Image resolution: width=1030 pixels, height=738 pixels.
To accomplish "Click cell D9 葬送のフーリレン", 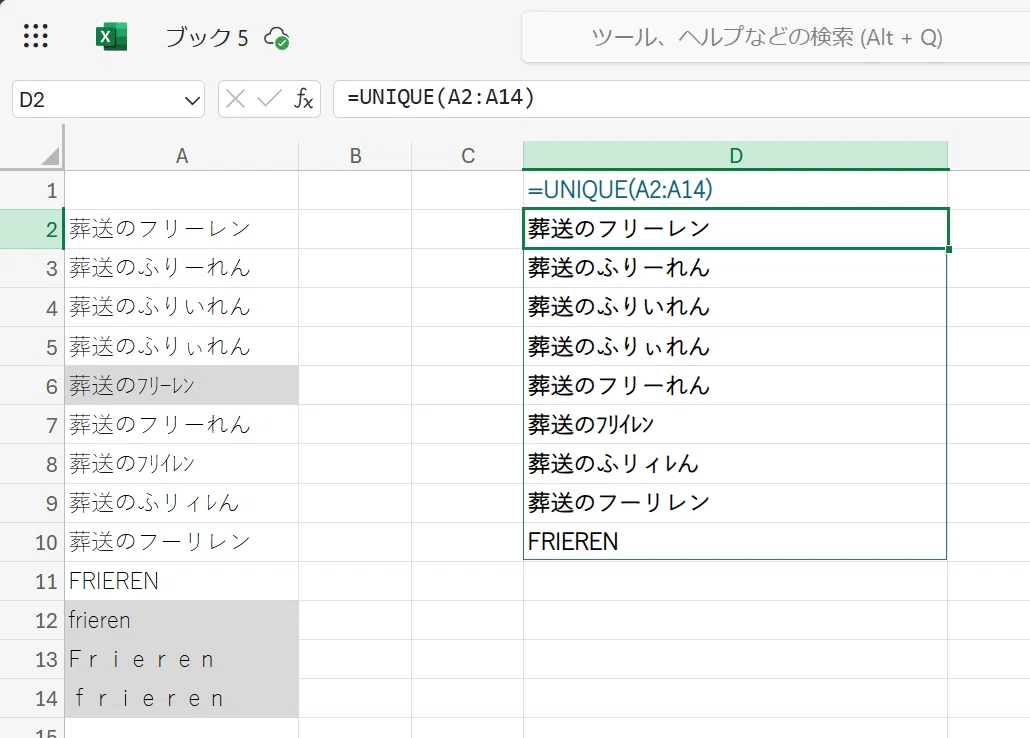I will [736, 503].
